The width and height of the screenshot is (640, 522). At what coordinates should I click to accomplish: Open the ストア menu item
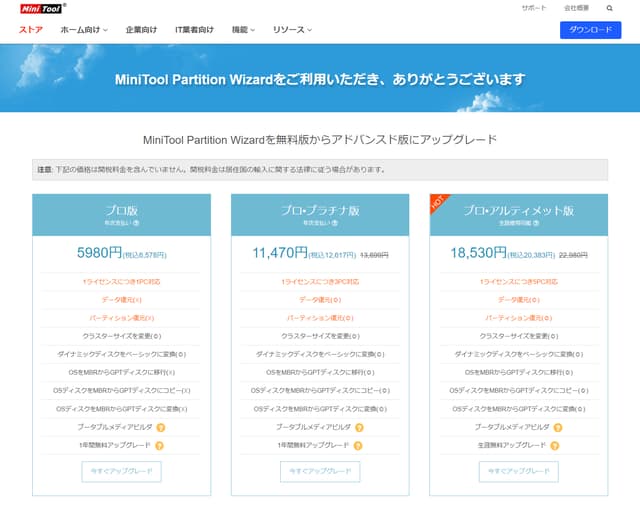tap(31, 30)
